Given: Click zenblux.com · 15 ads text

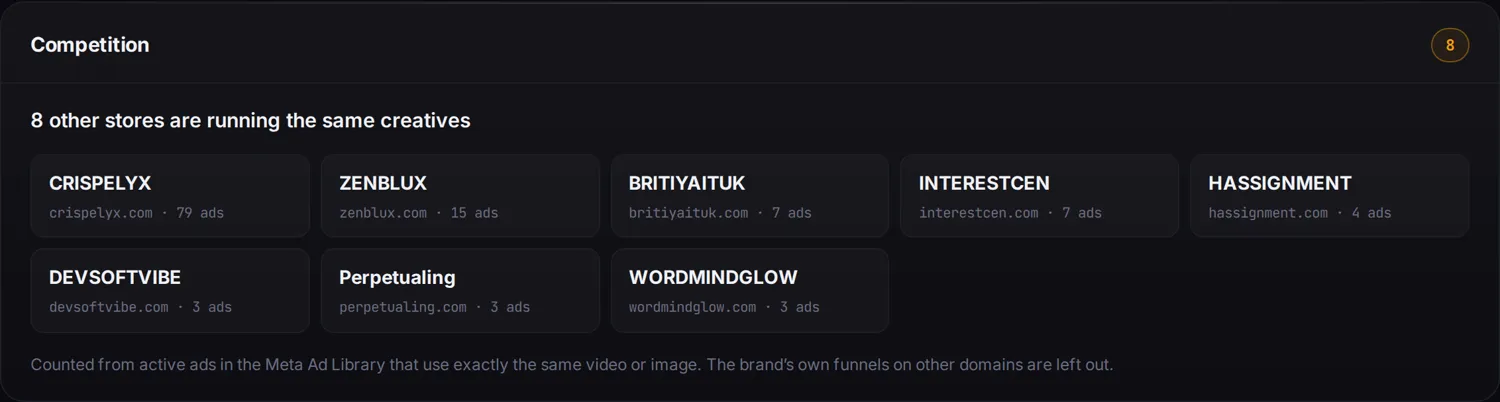Looking at the screenshot, I should [419, 213].
